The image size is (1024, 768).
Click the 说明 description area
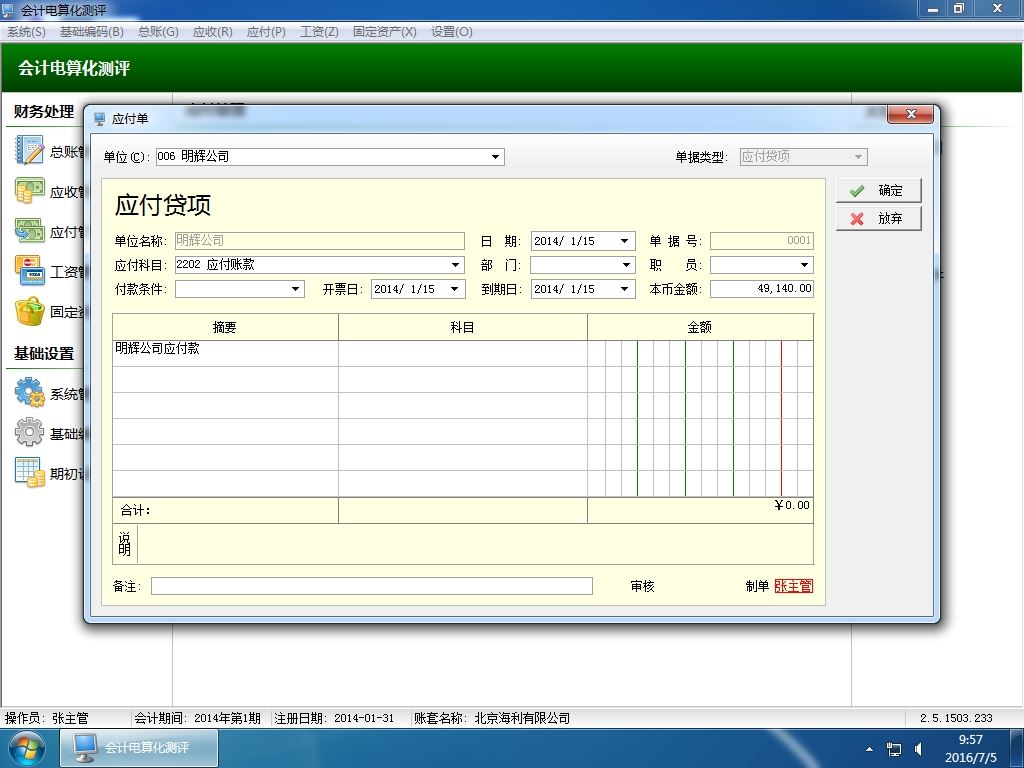(x=475, y=544)
